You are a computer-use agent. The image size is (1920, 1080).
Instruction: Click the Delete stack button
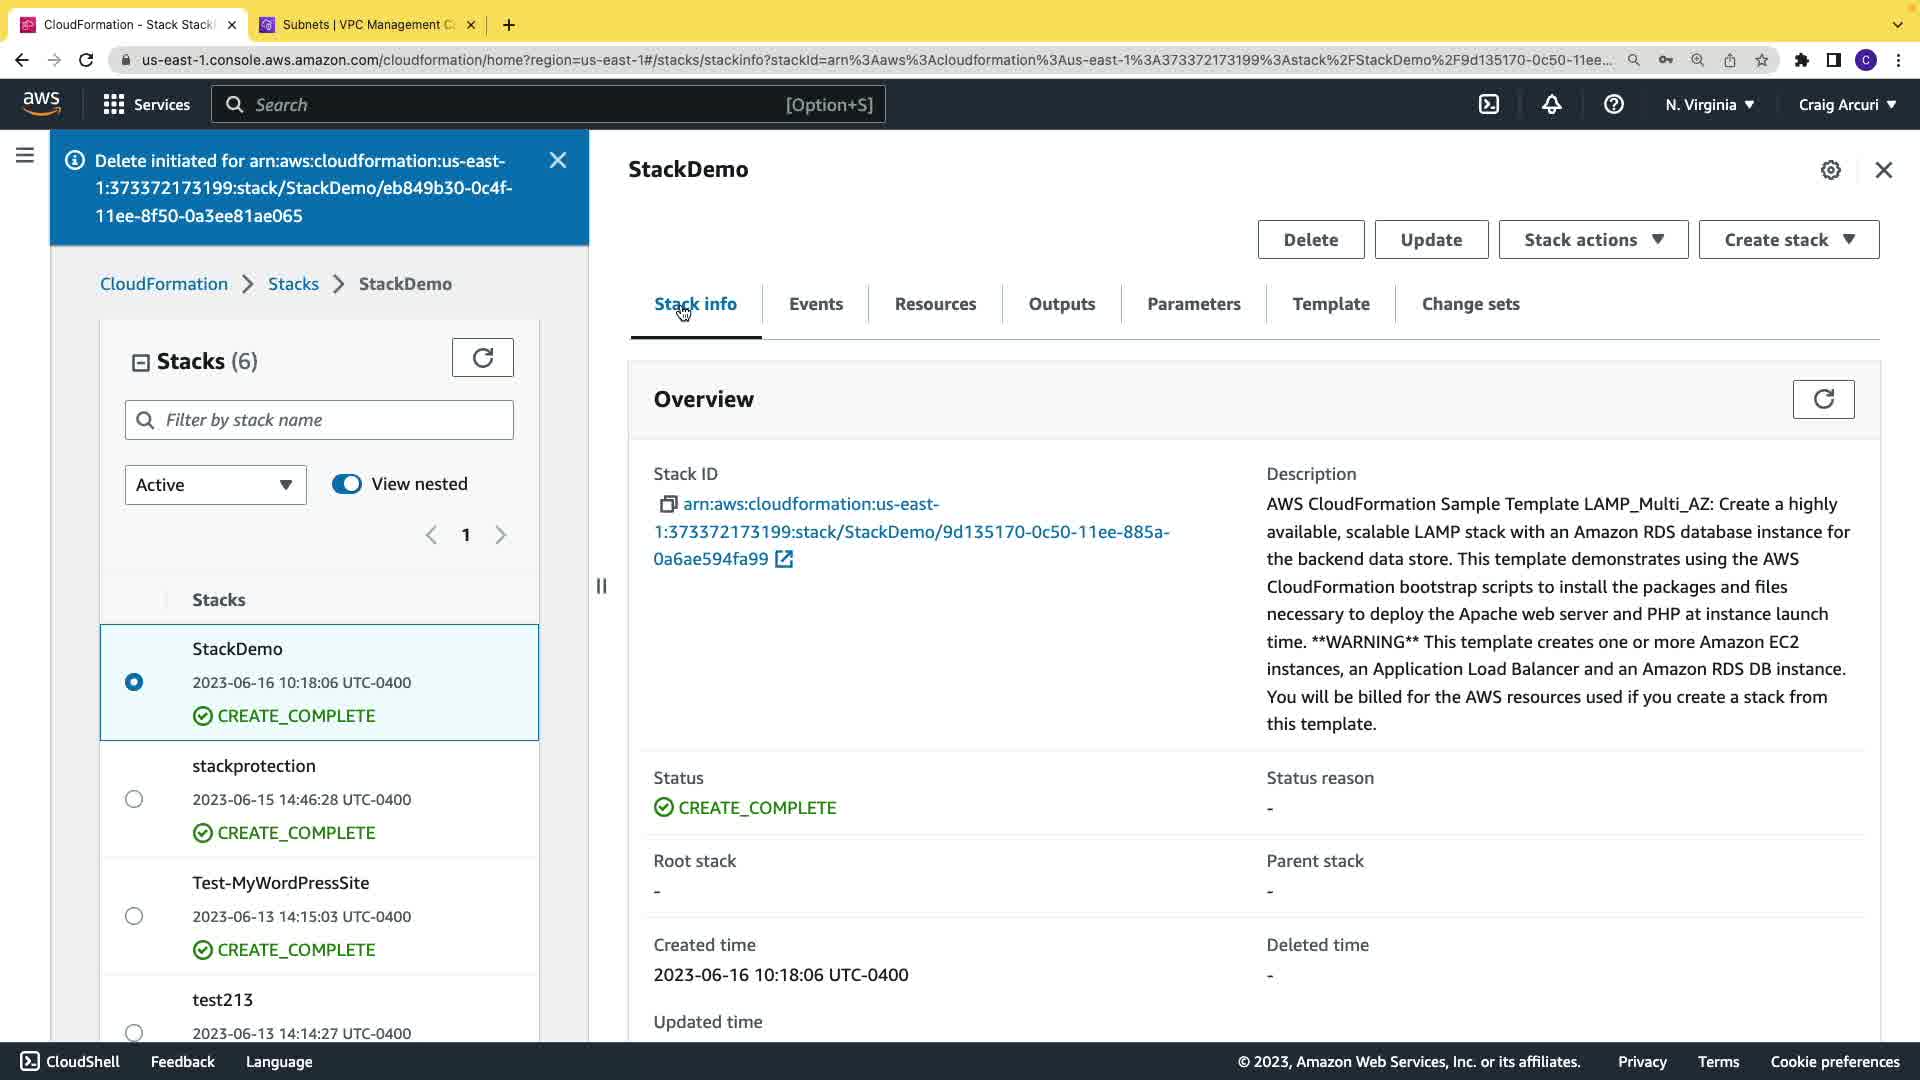coord(1310,240)
